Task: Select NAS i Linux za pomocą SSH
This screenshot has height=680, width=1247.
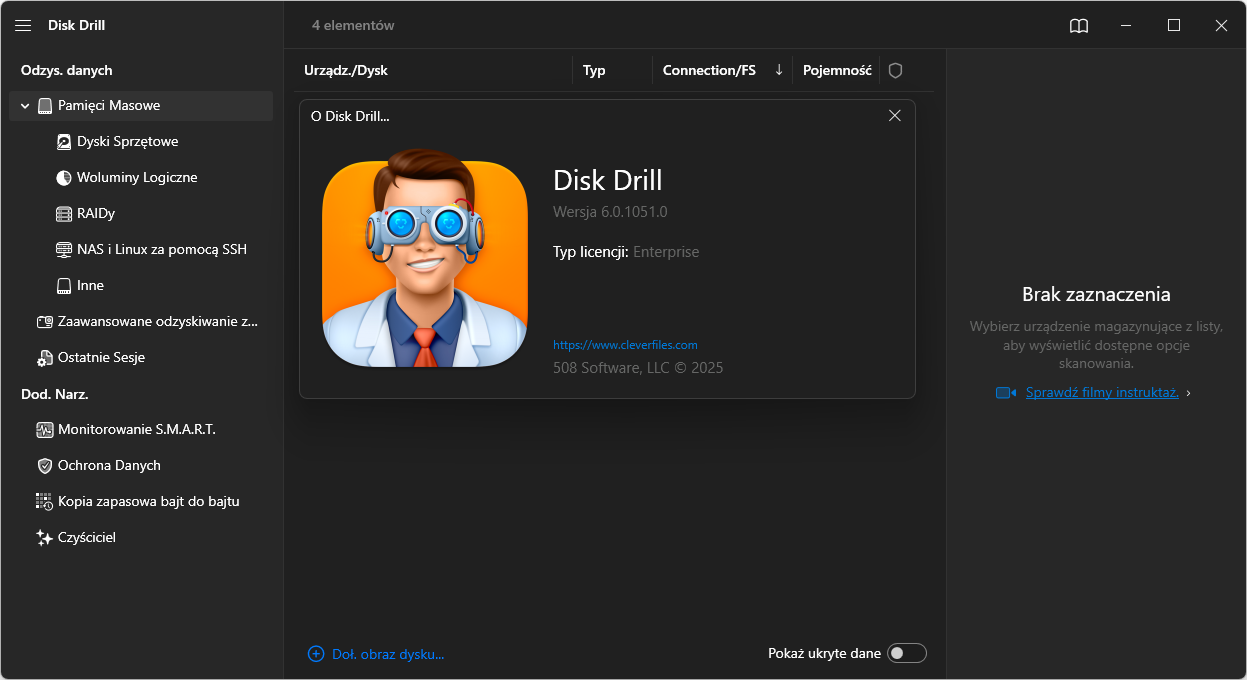Action: [x=160, y=250]
